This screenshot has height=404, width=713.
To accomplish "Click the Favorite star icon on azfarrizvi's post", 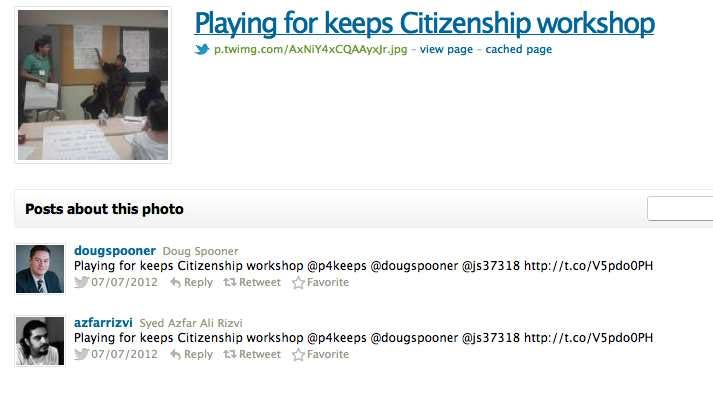I will 298,354.
